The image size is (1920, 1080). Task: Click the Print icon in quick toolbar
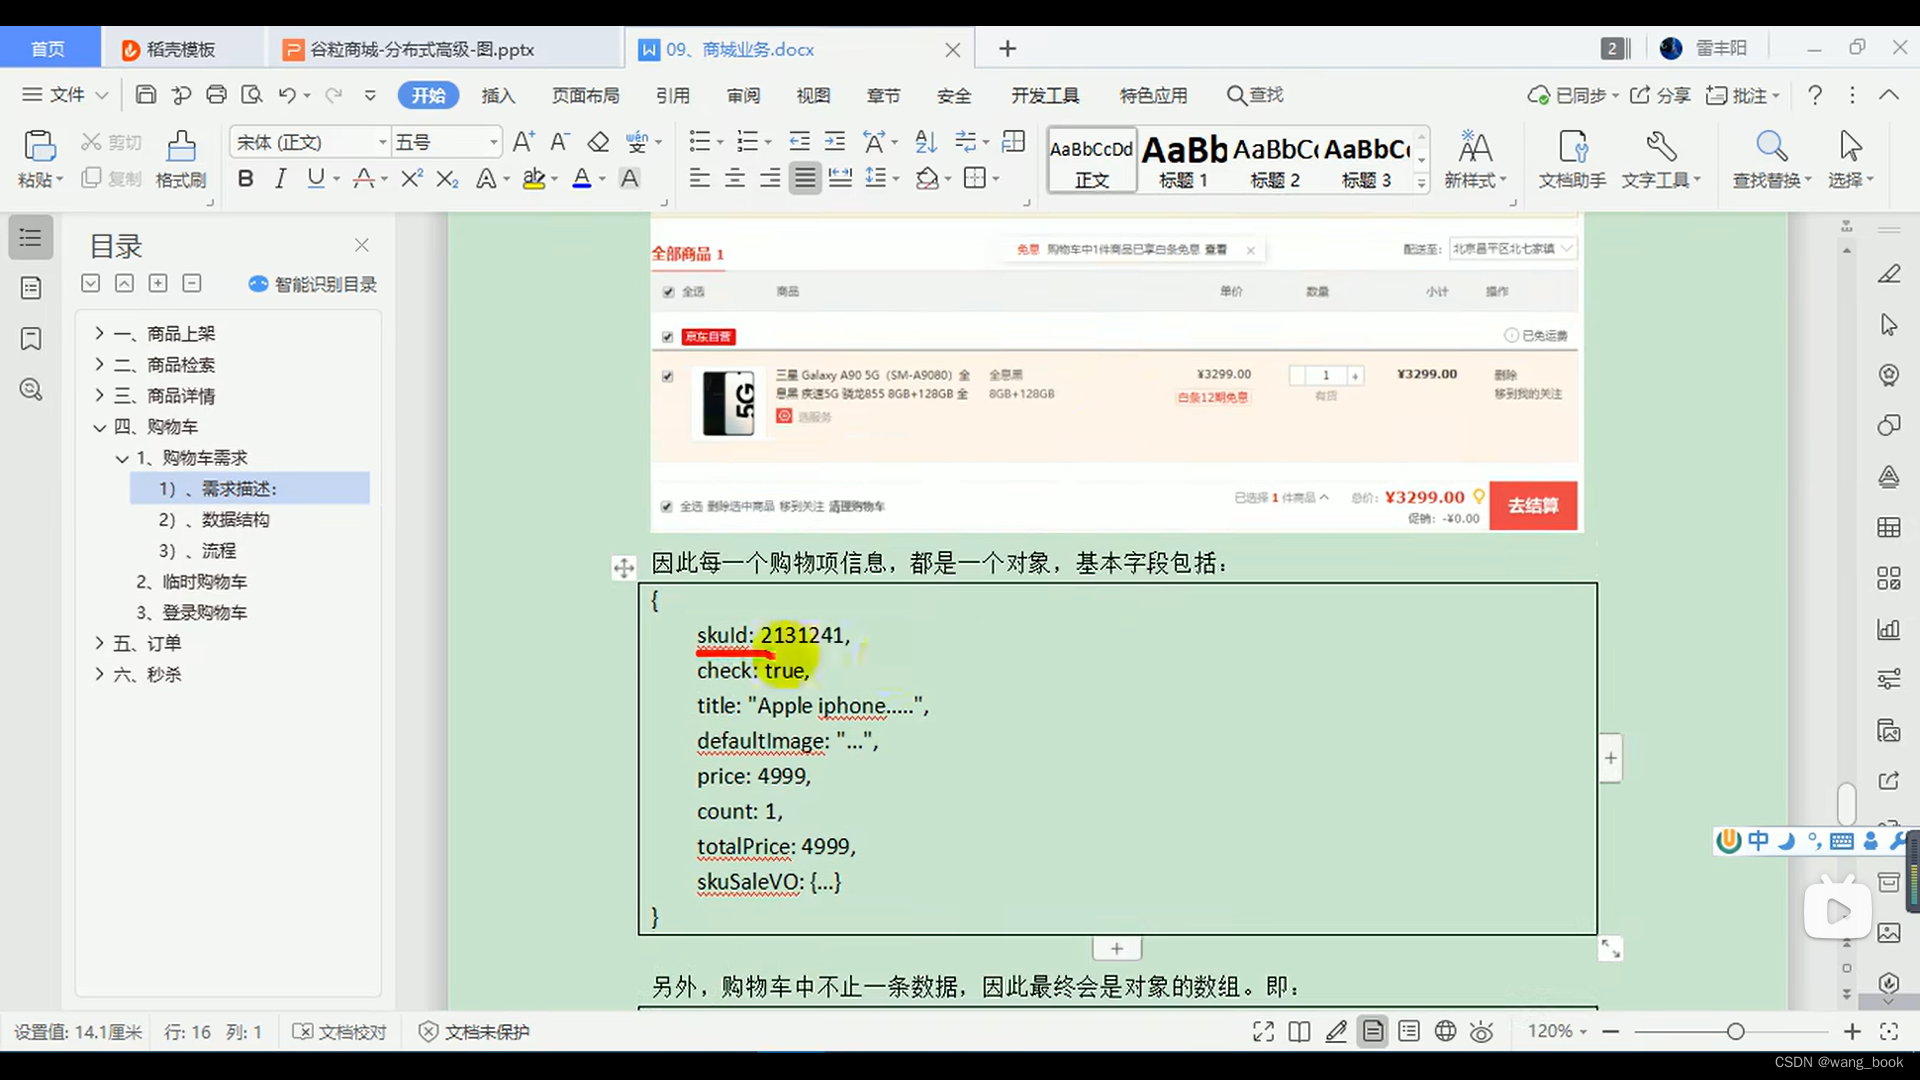(216, 95)
